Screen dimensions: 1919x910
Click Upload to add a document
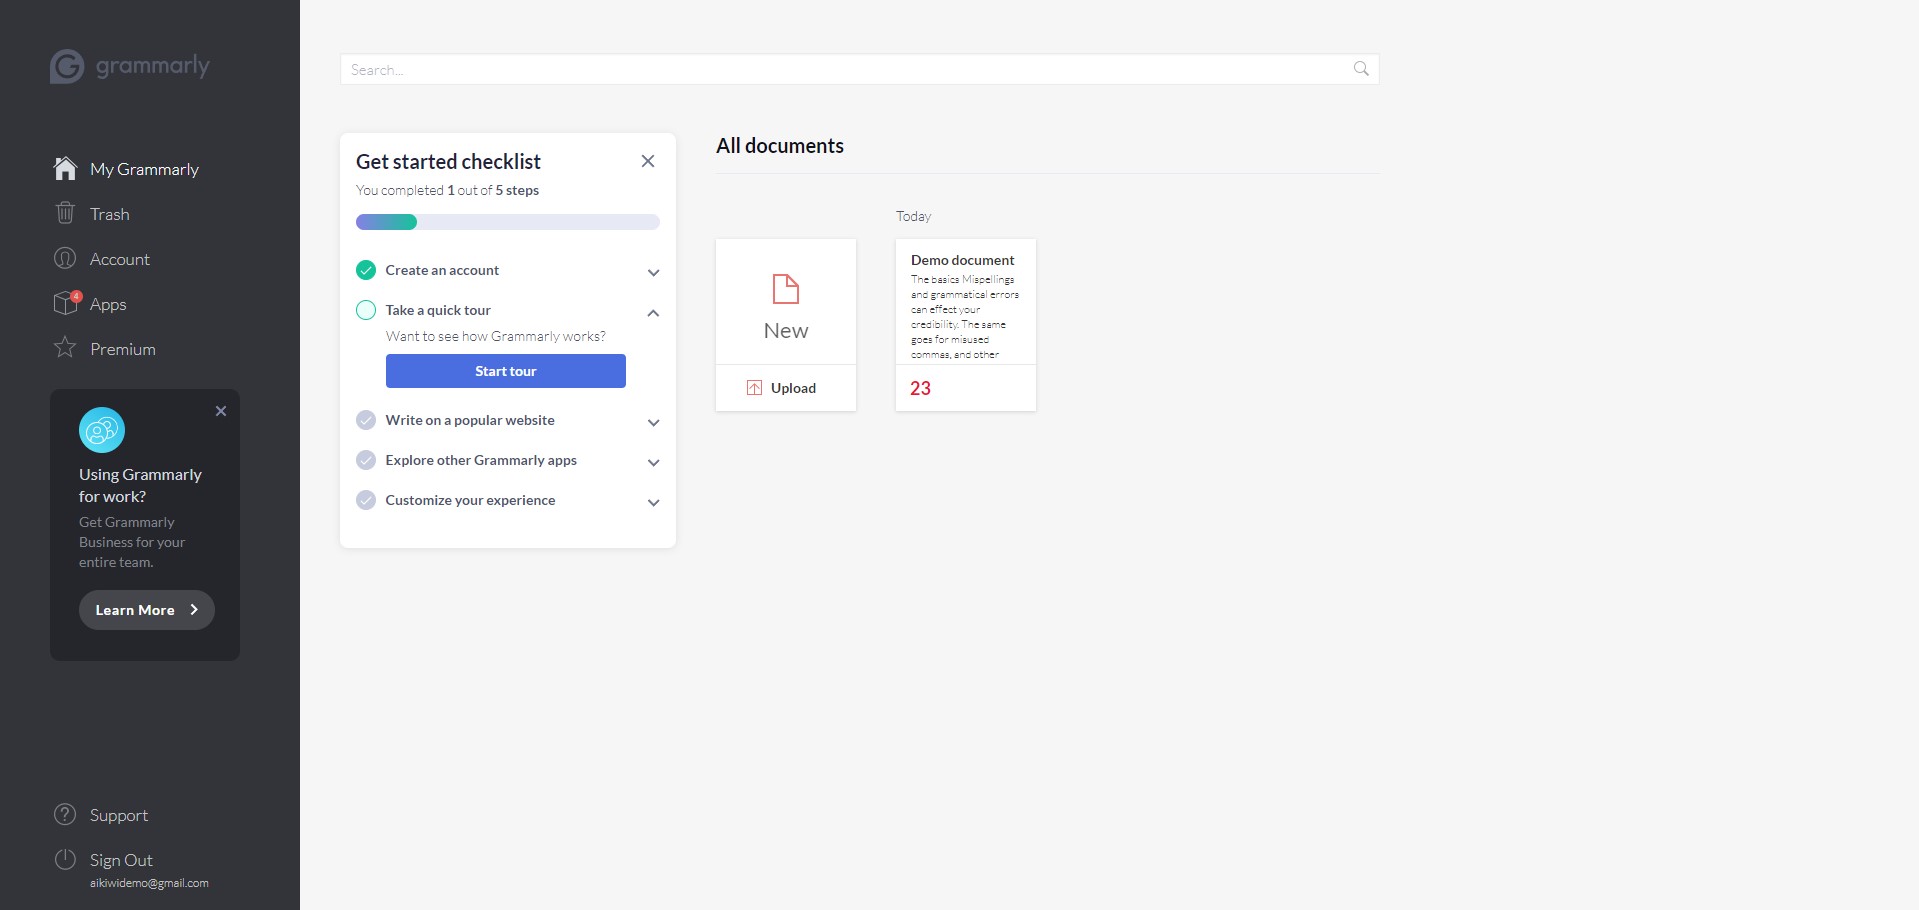pos(786,388)
